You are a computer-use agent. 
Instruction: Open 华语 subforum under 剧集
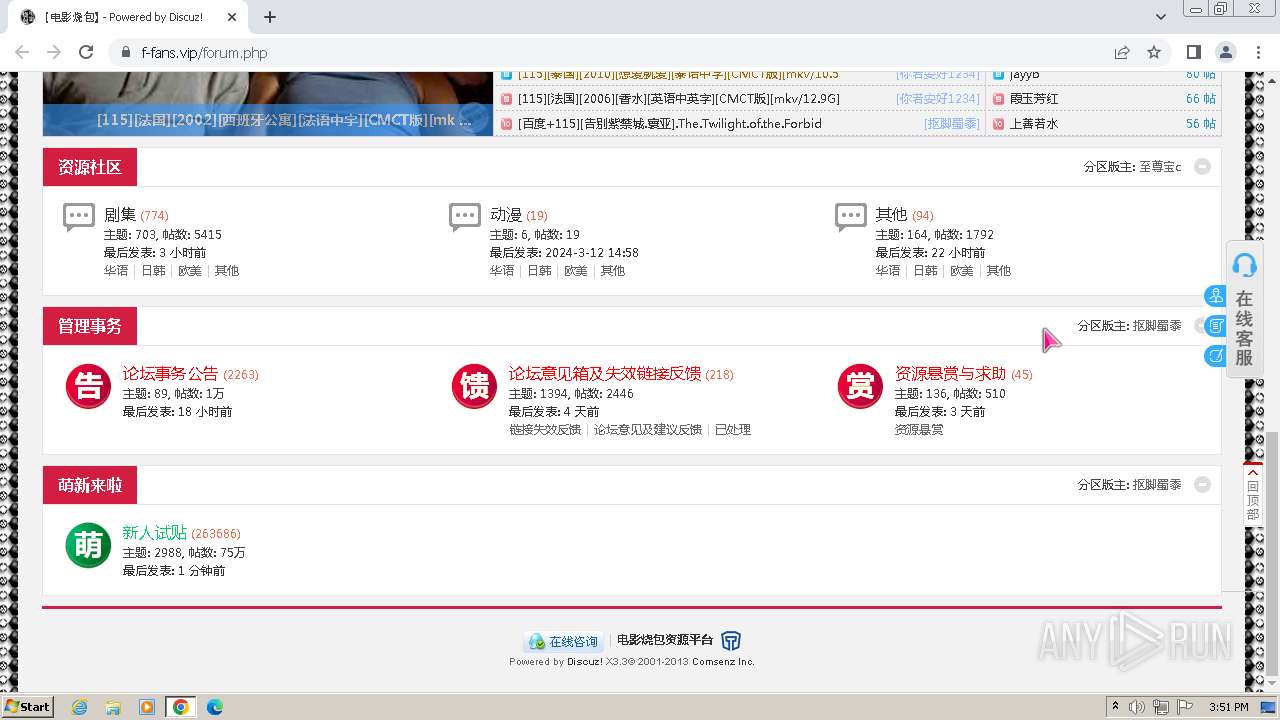tap(116, 271)
